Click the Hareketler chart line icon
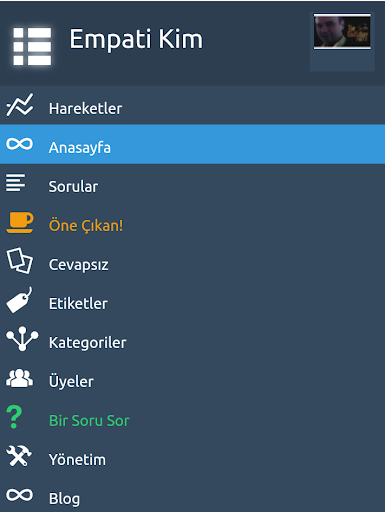This screenshot has height=512, width=385. [x=20, y=105]
